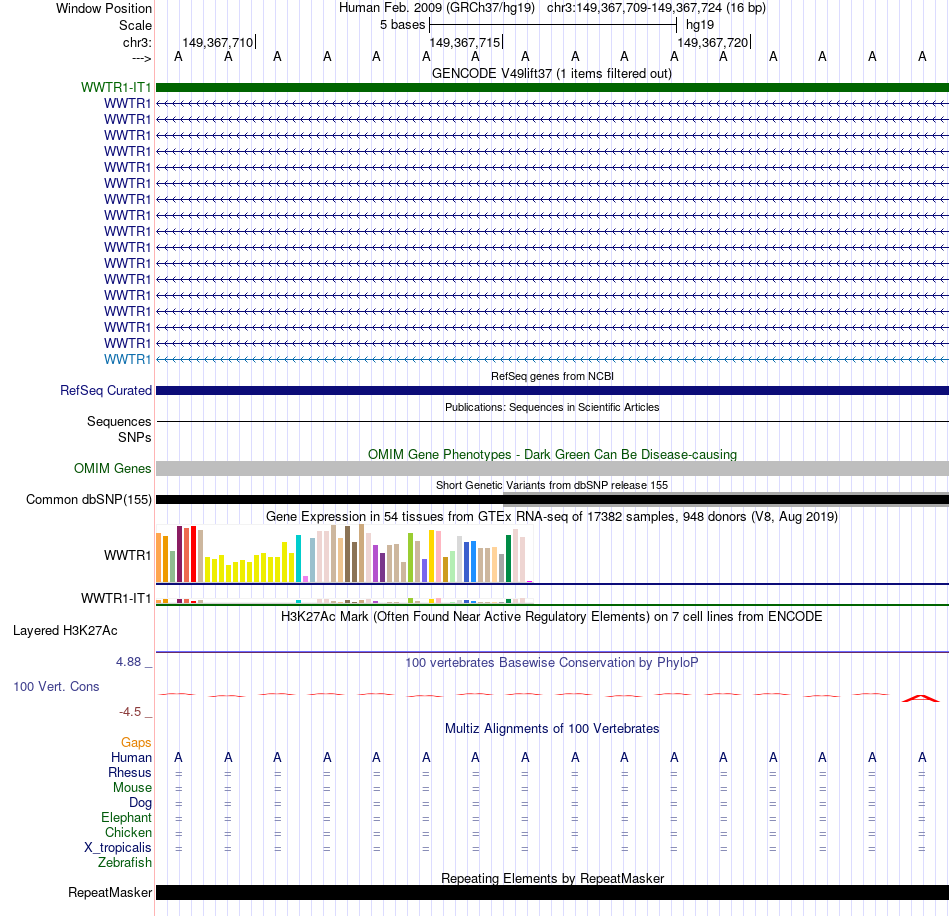
Task: Open 100 vertebrates Basewise Conservation by PhyloP title
Action: coord(552,663)
